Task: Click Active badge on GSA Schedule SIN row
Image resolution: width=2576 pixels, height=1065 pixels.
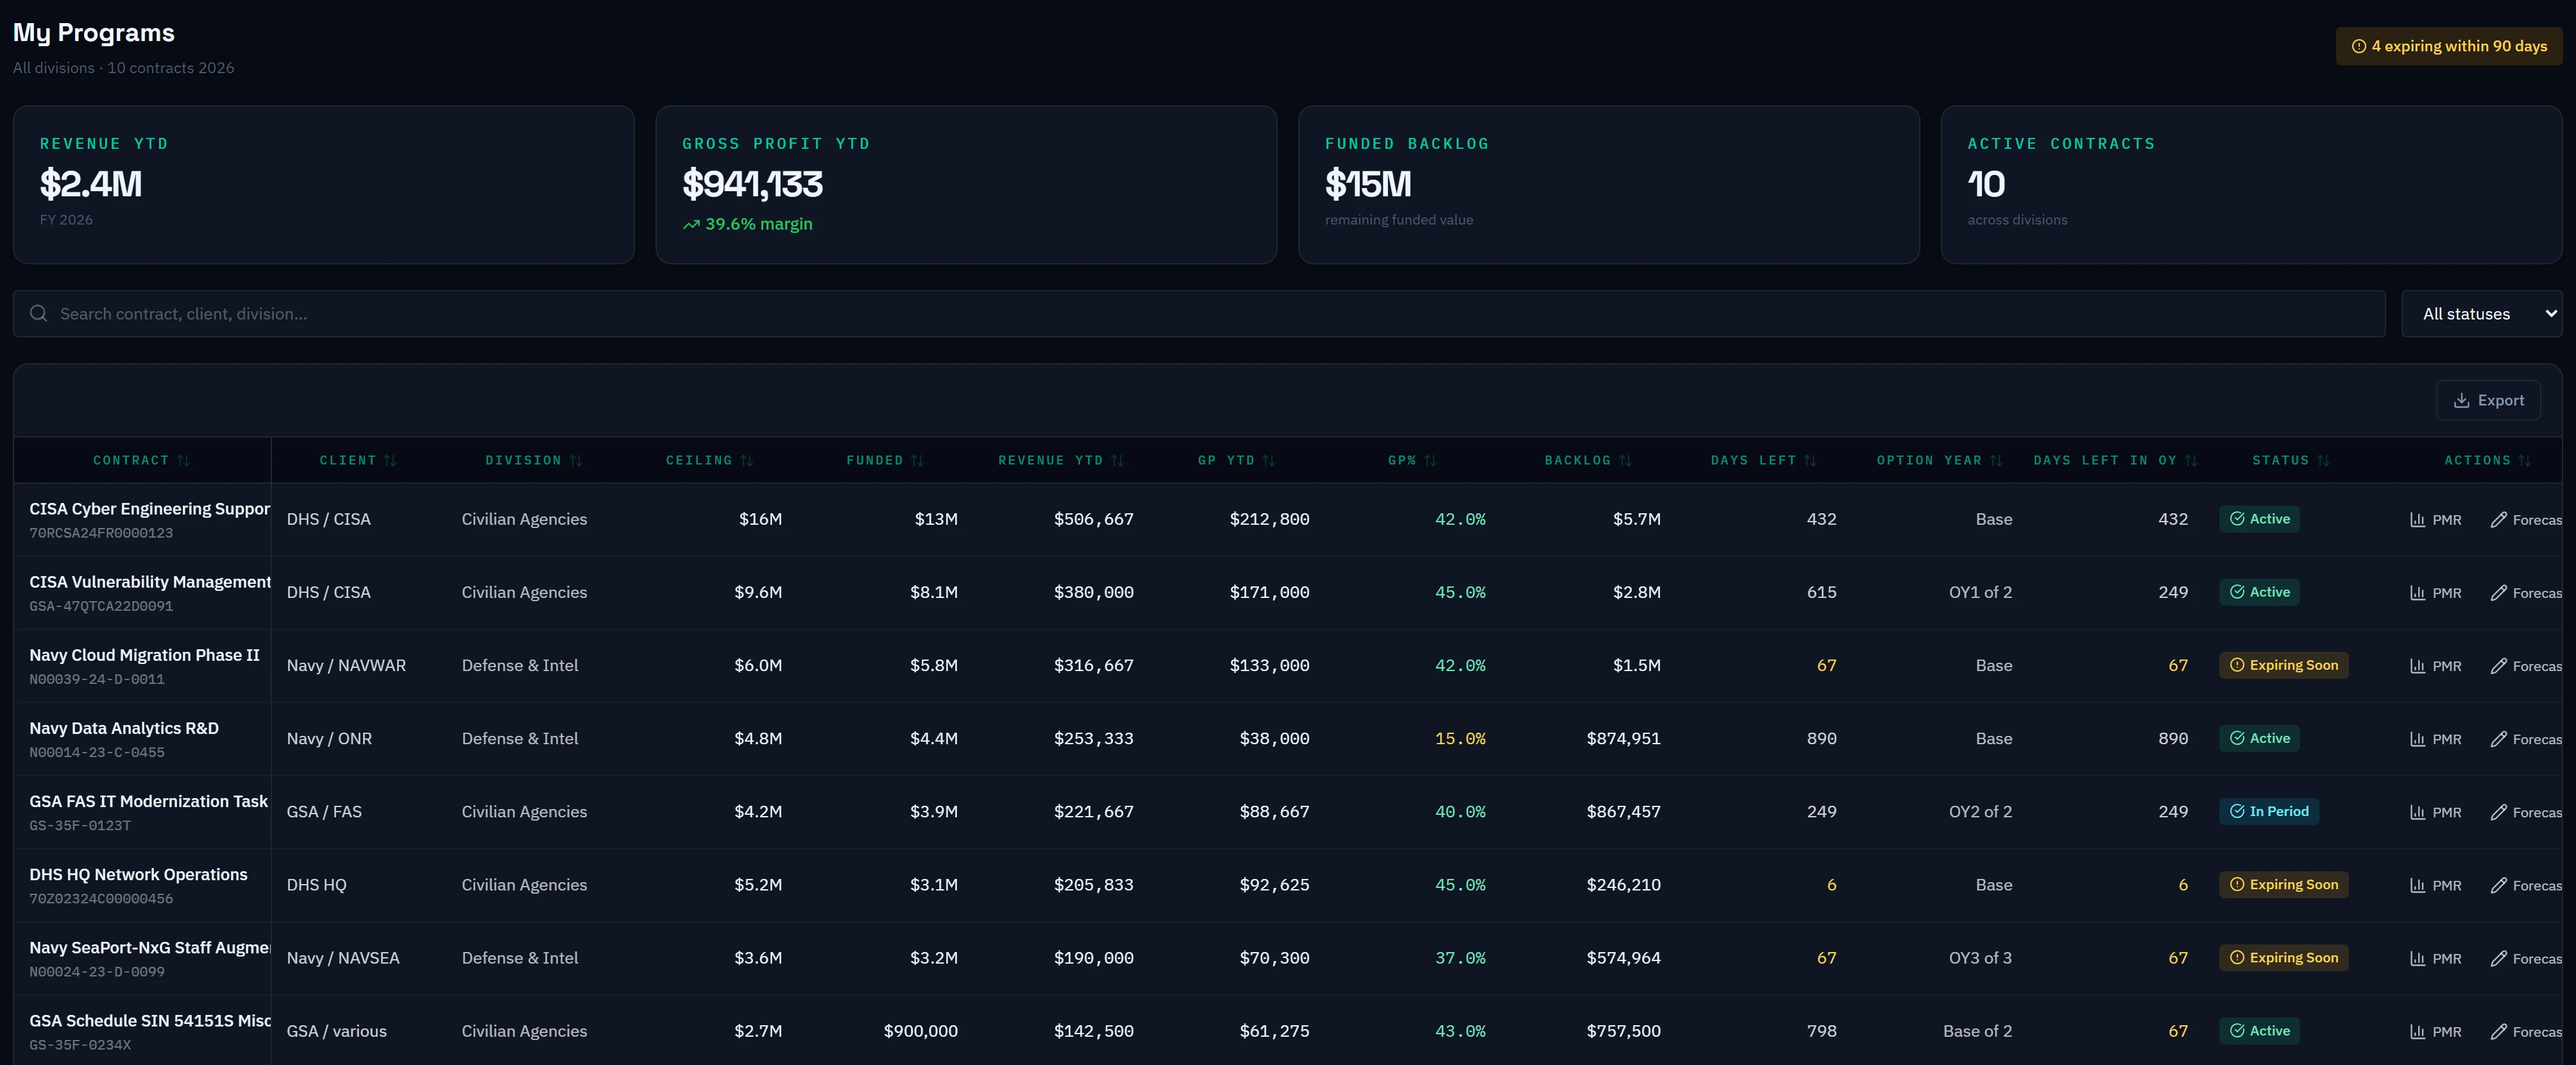Action: (2259, 1030)
